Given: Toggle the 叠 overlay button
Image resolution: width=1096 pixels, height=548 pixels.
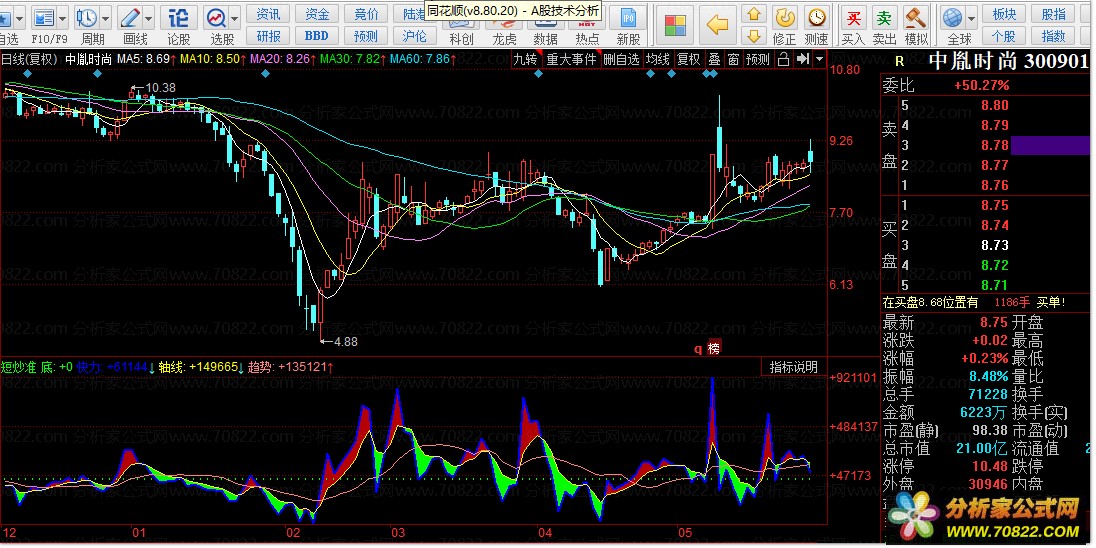Looking at the screenshot, I should point(714,59).
